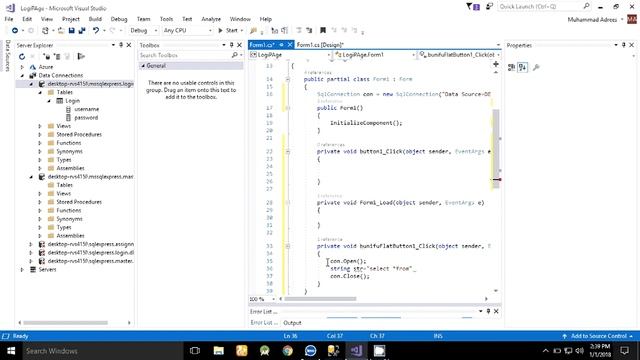Start debugging with the Start button
Screen dimensions: 640x360
[x=230, y=31]
